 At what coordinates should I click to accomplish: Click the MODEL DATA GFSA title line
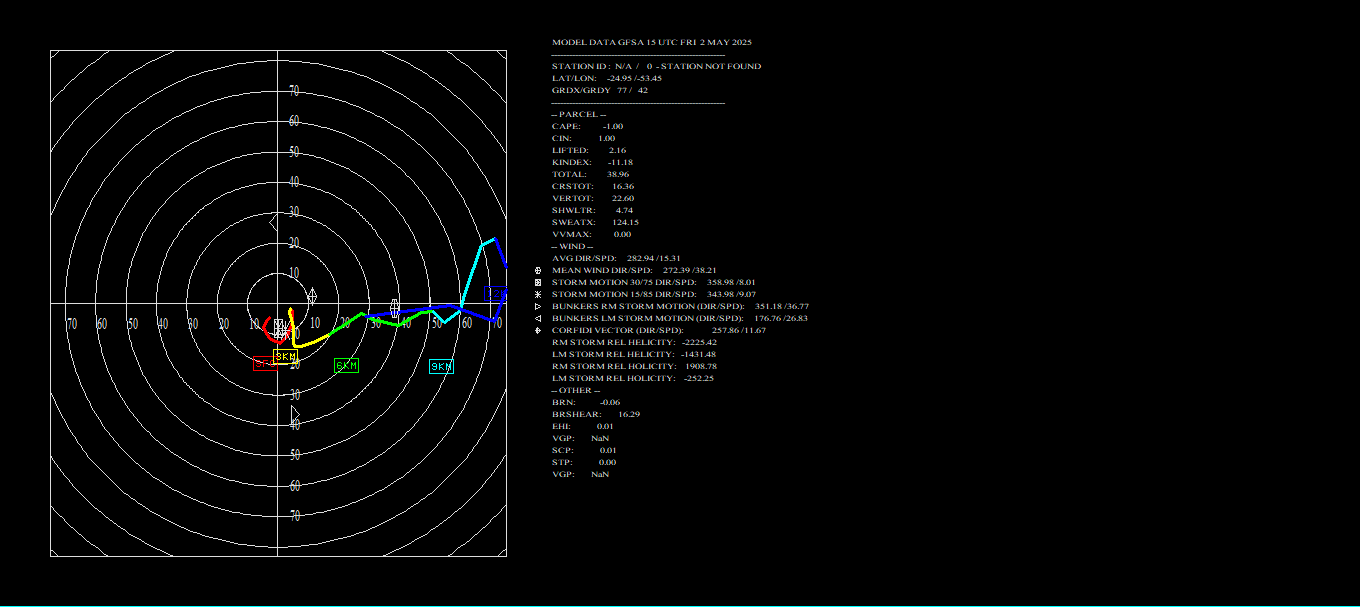click(x=652, y=42)
